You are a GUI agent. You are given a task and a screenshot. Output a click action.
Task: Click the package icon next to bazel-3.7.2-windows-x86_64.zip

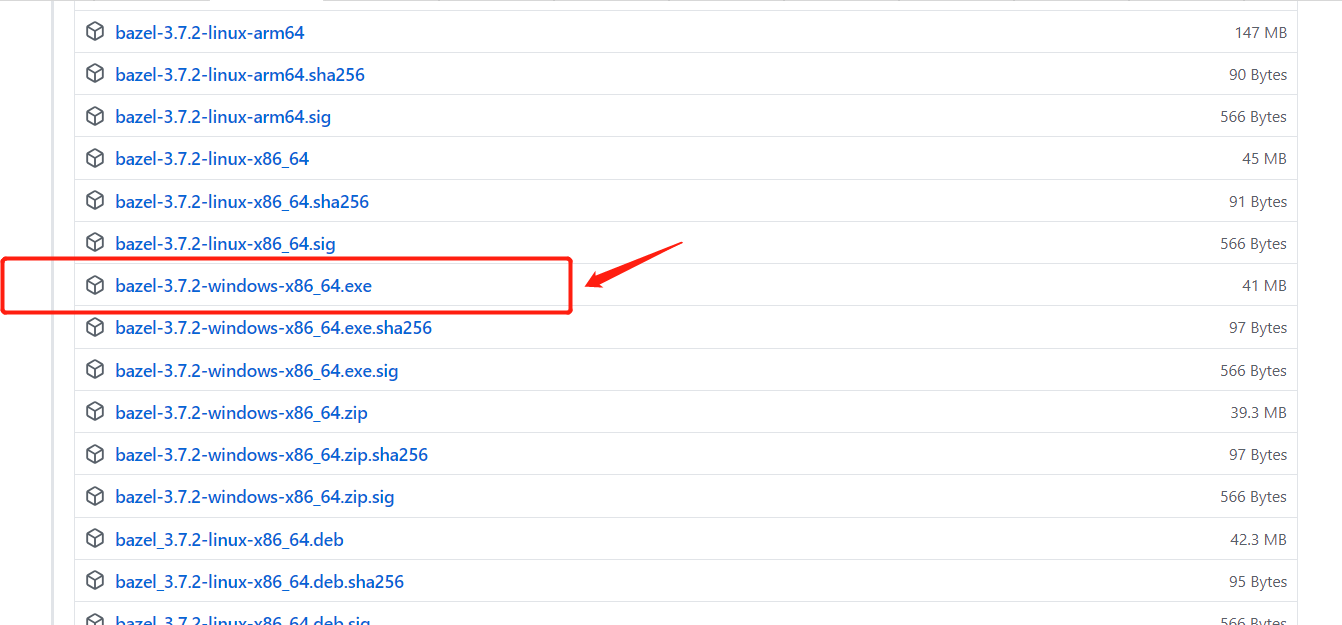94,412
